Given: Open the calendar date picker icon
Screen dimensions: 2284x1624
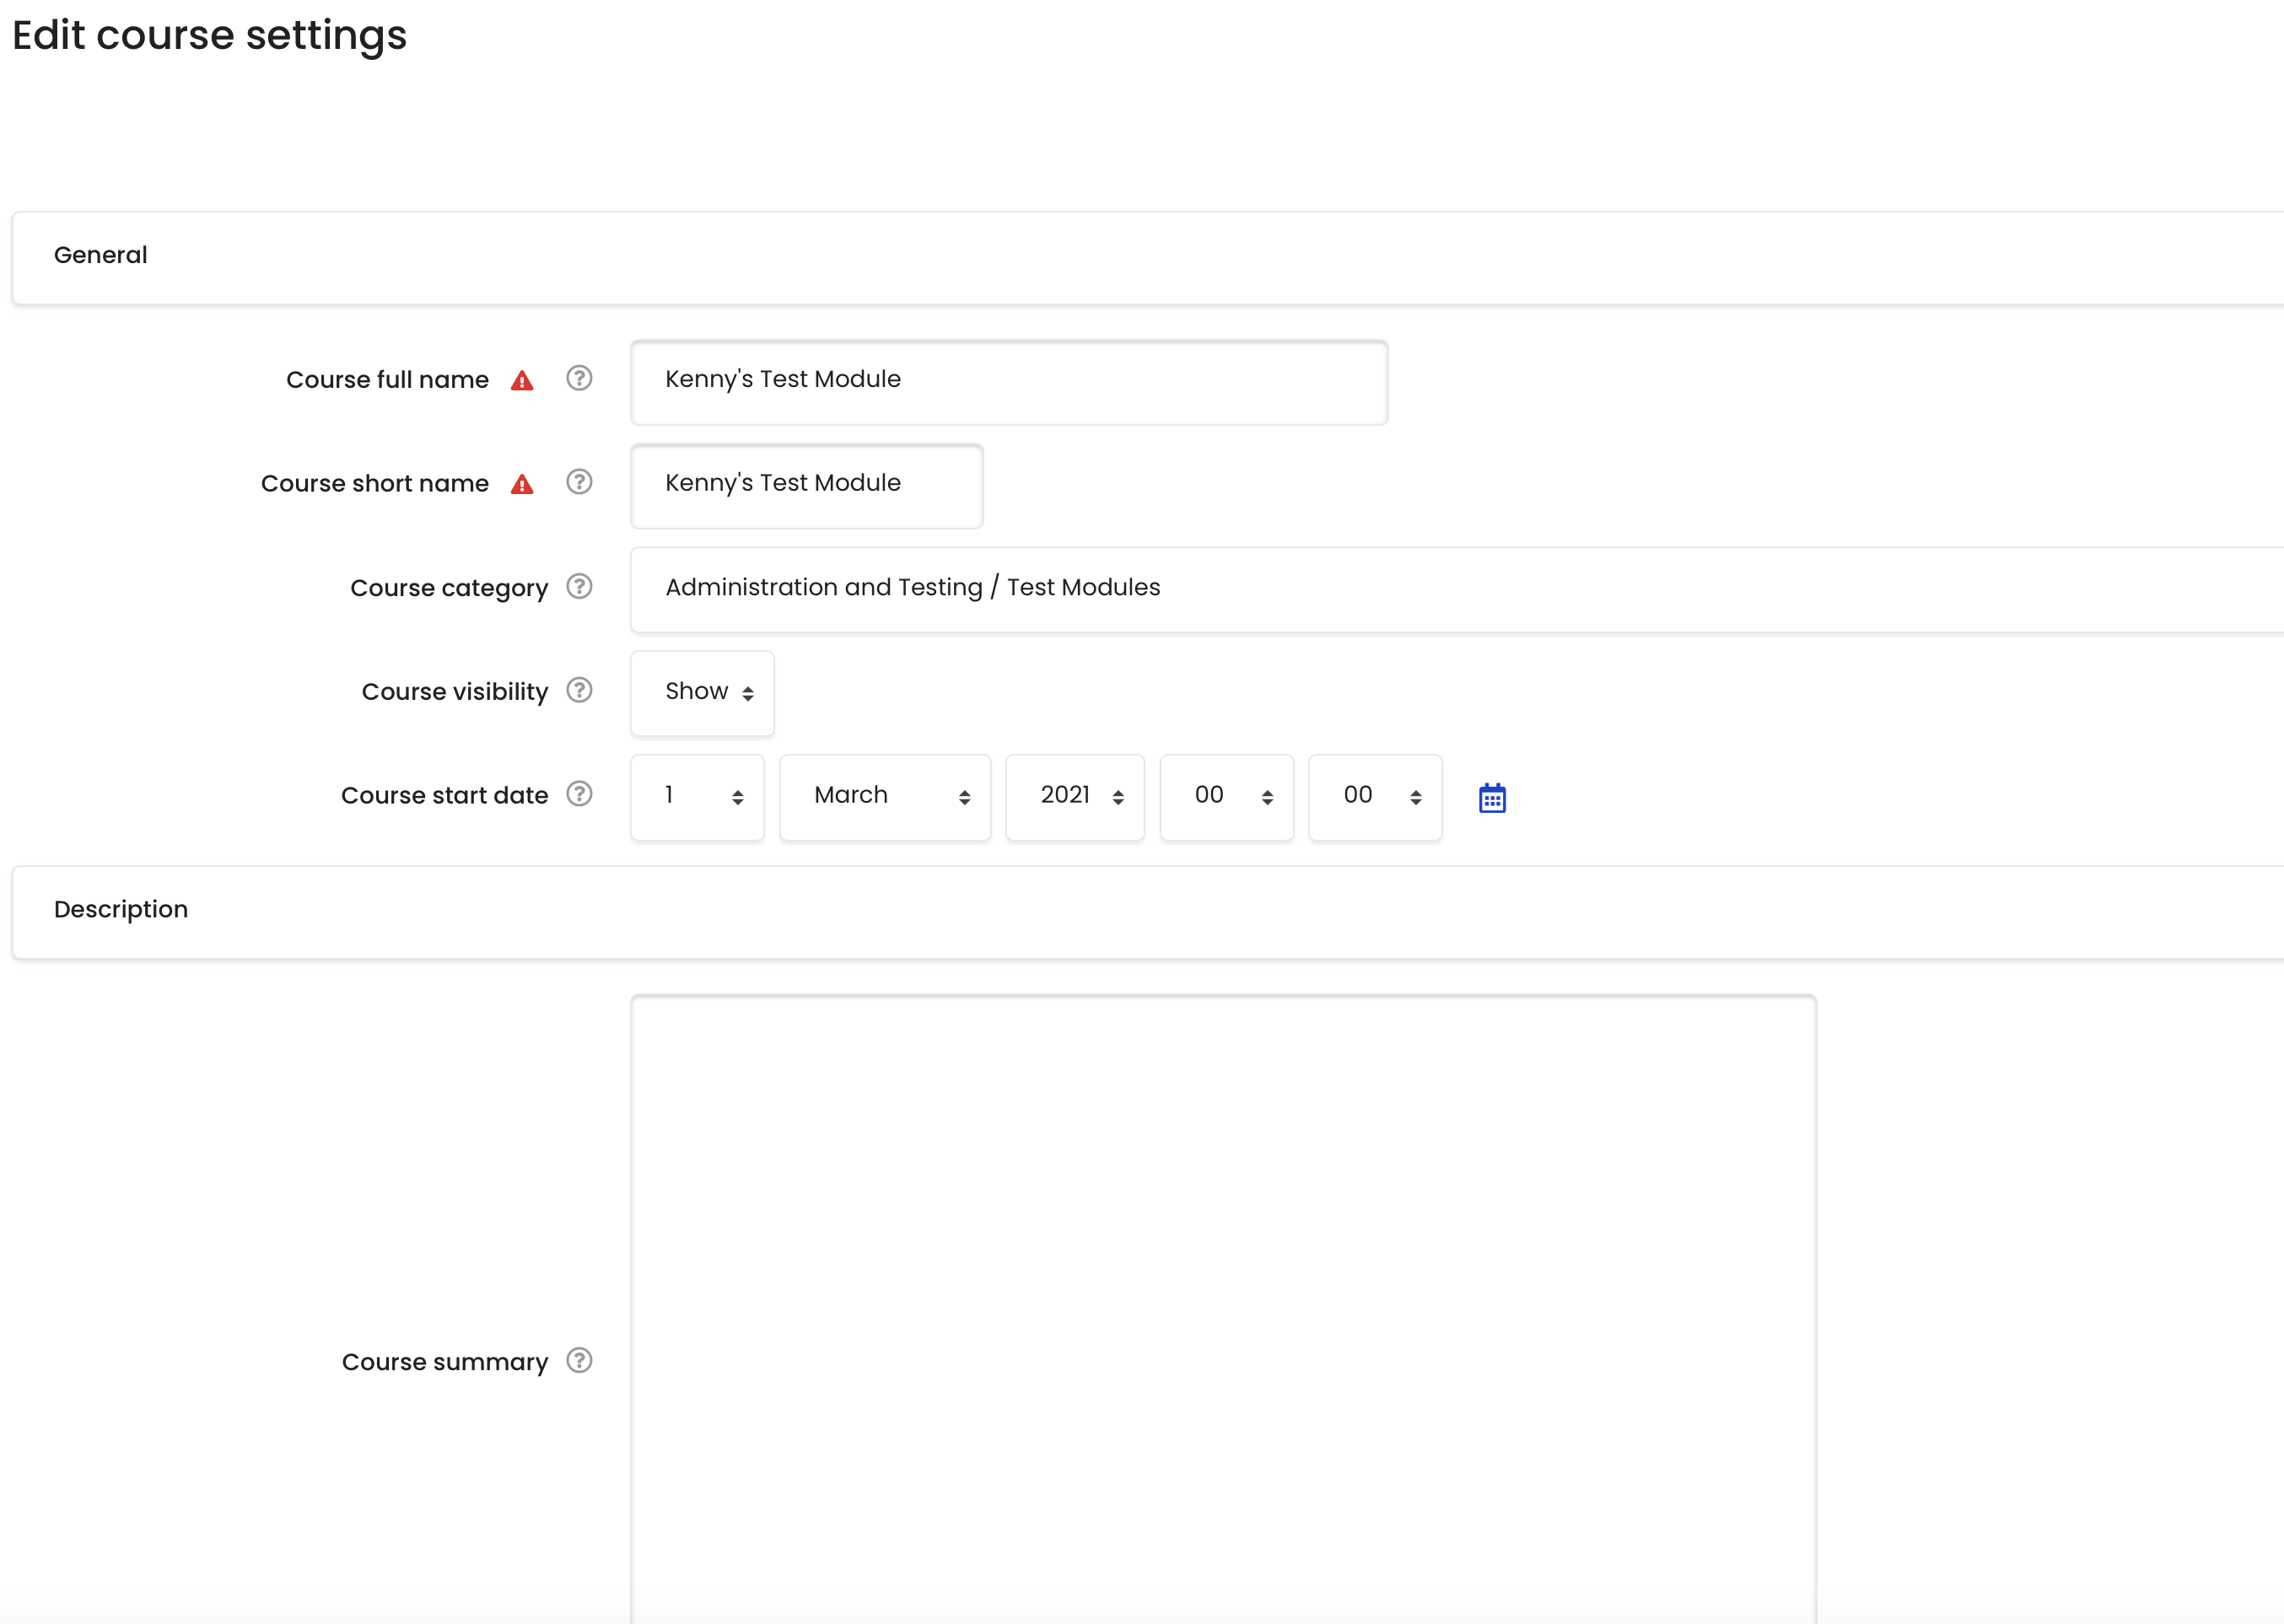Looking at the screenshot, I should (1492, 798).
